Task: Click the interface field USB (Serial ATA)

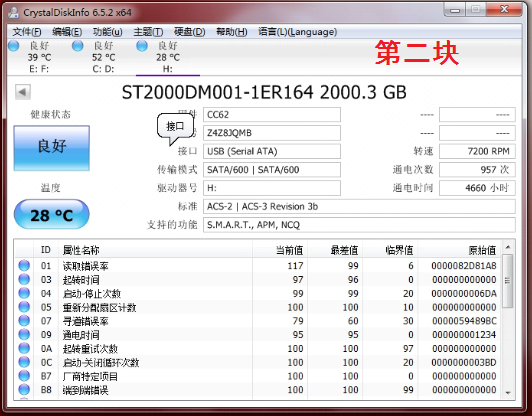Action: 272,151
